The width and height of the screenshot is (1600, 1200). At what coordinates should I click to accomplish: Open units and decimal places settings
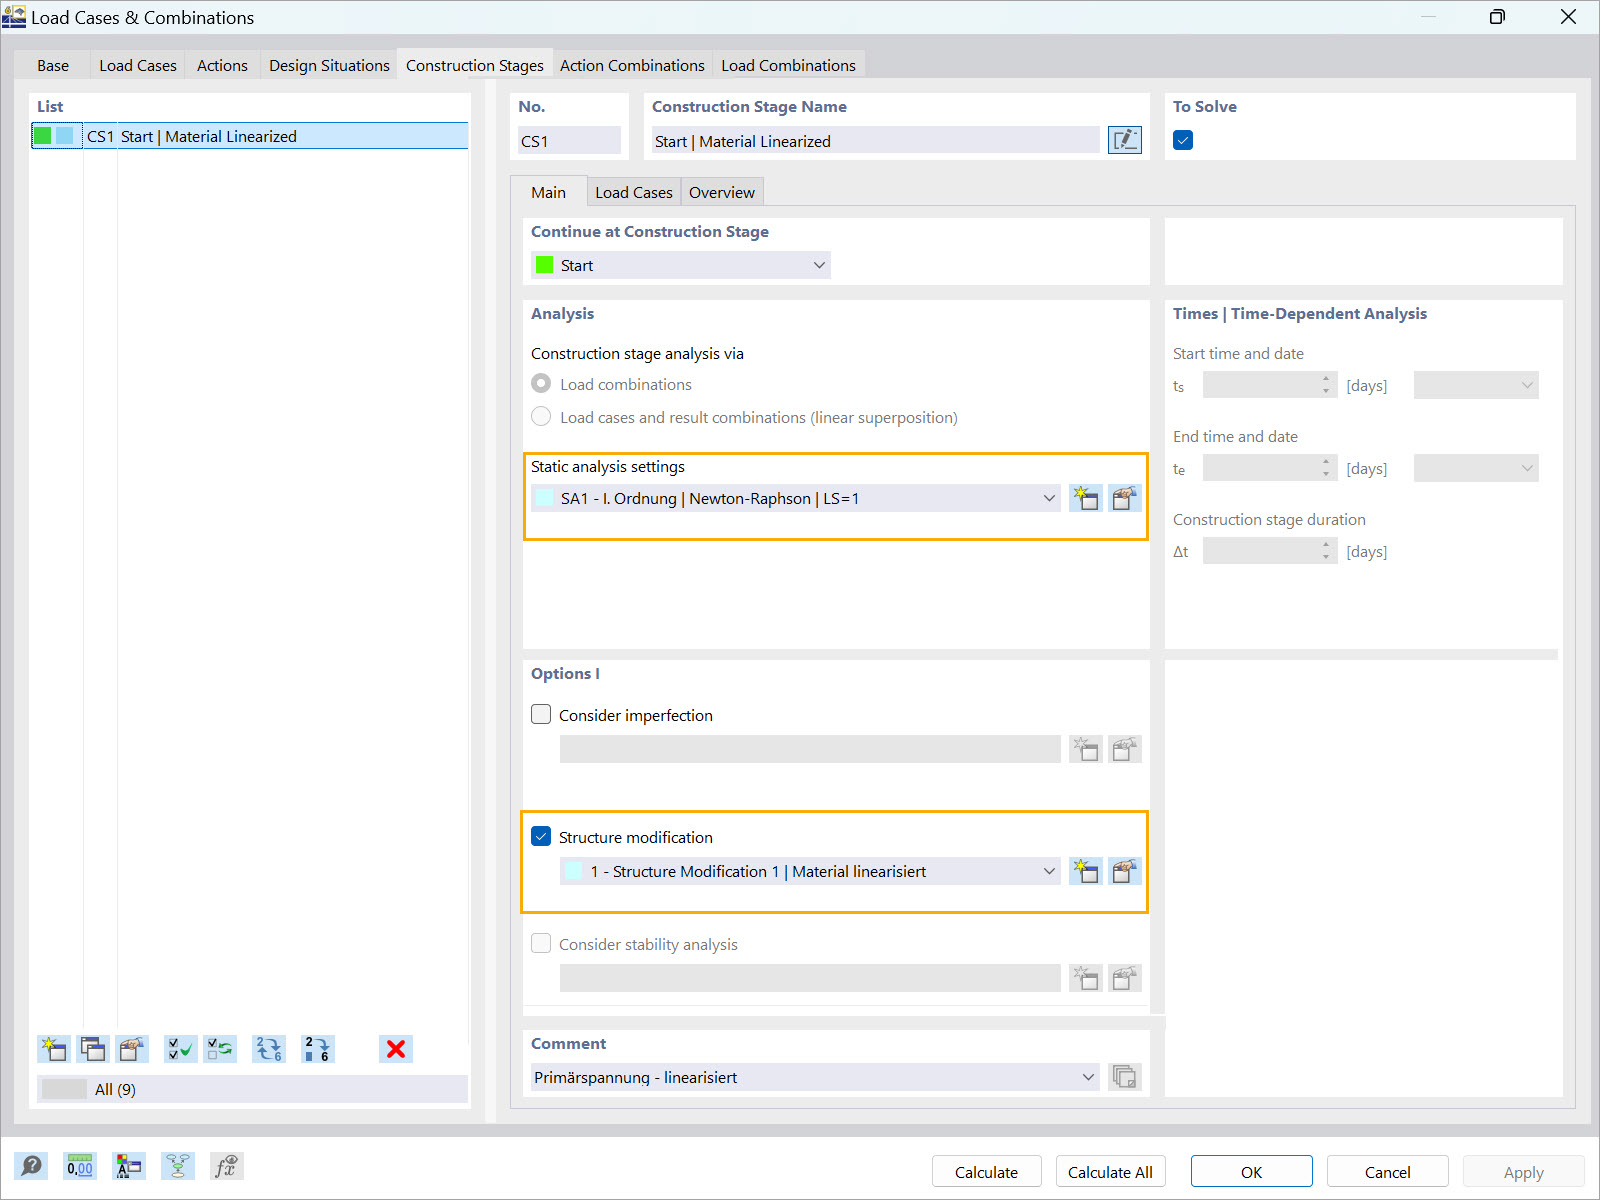[80, 1166]
